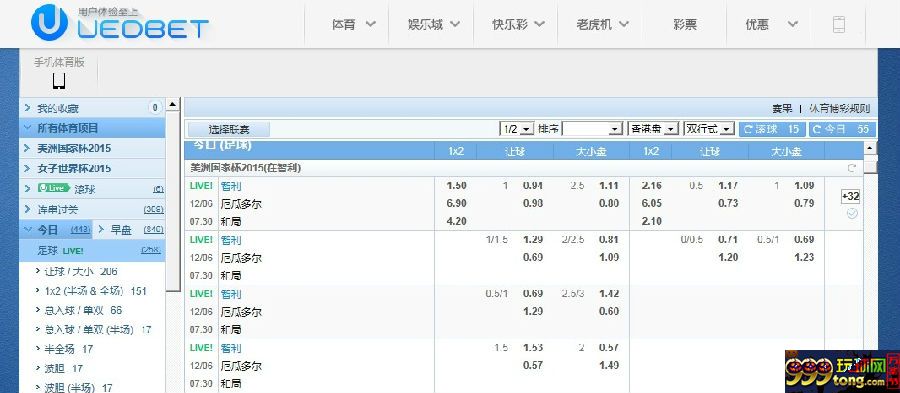
Task: Click the 手机体育版 phone icon
Action: pyautogui.click(x=59, y=81)
